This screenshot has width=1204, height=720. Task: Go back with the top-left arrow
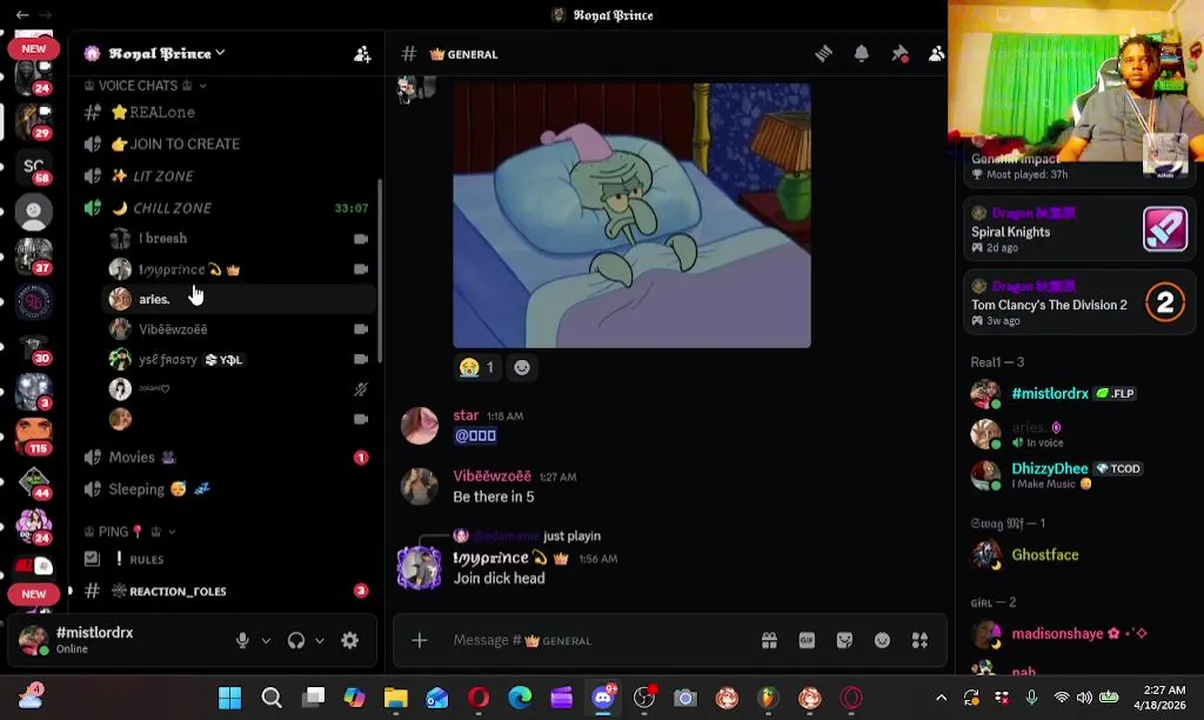coord(22,15)
